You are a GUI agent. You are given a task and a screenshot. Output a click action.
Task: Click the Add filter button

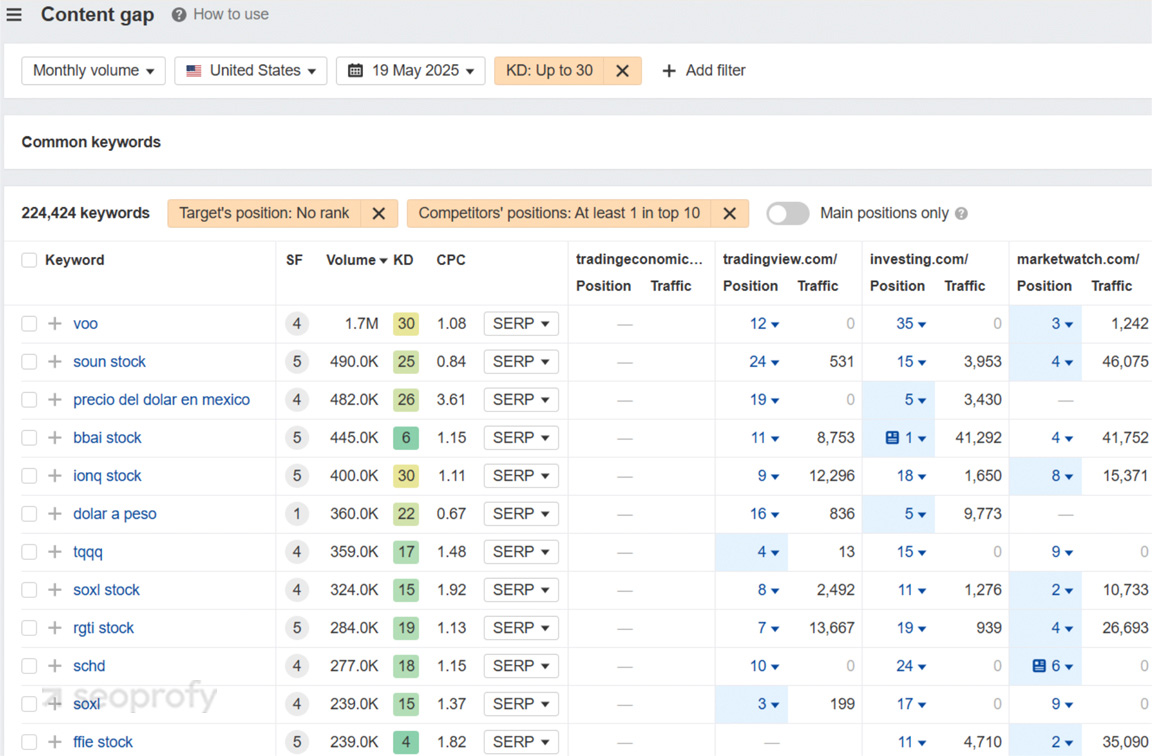pyautogui.click(x=704, y=71)
